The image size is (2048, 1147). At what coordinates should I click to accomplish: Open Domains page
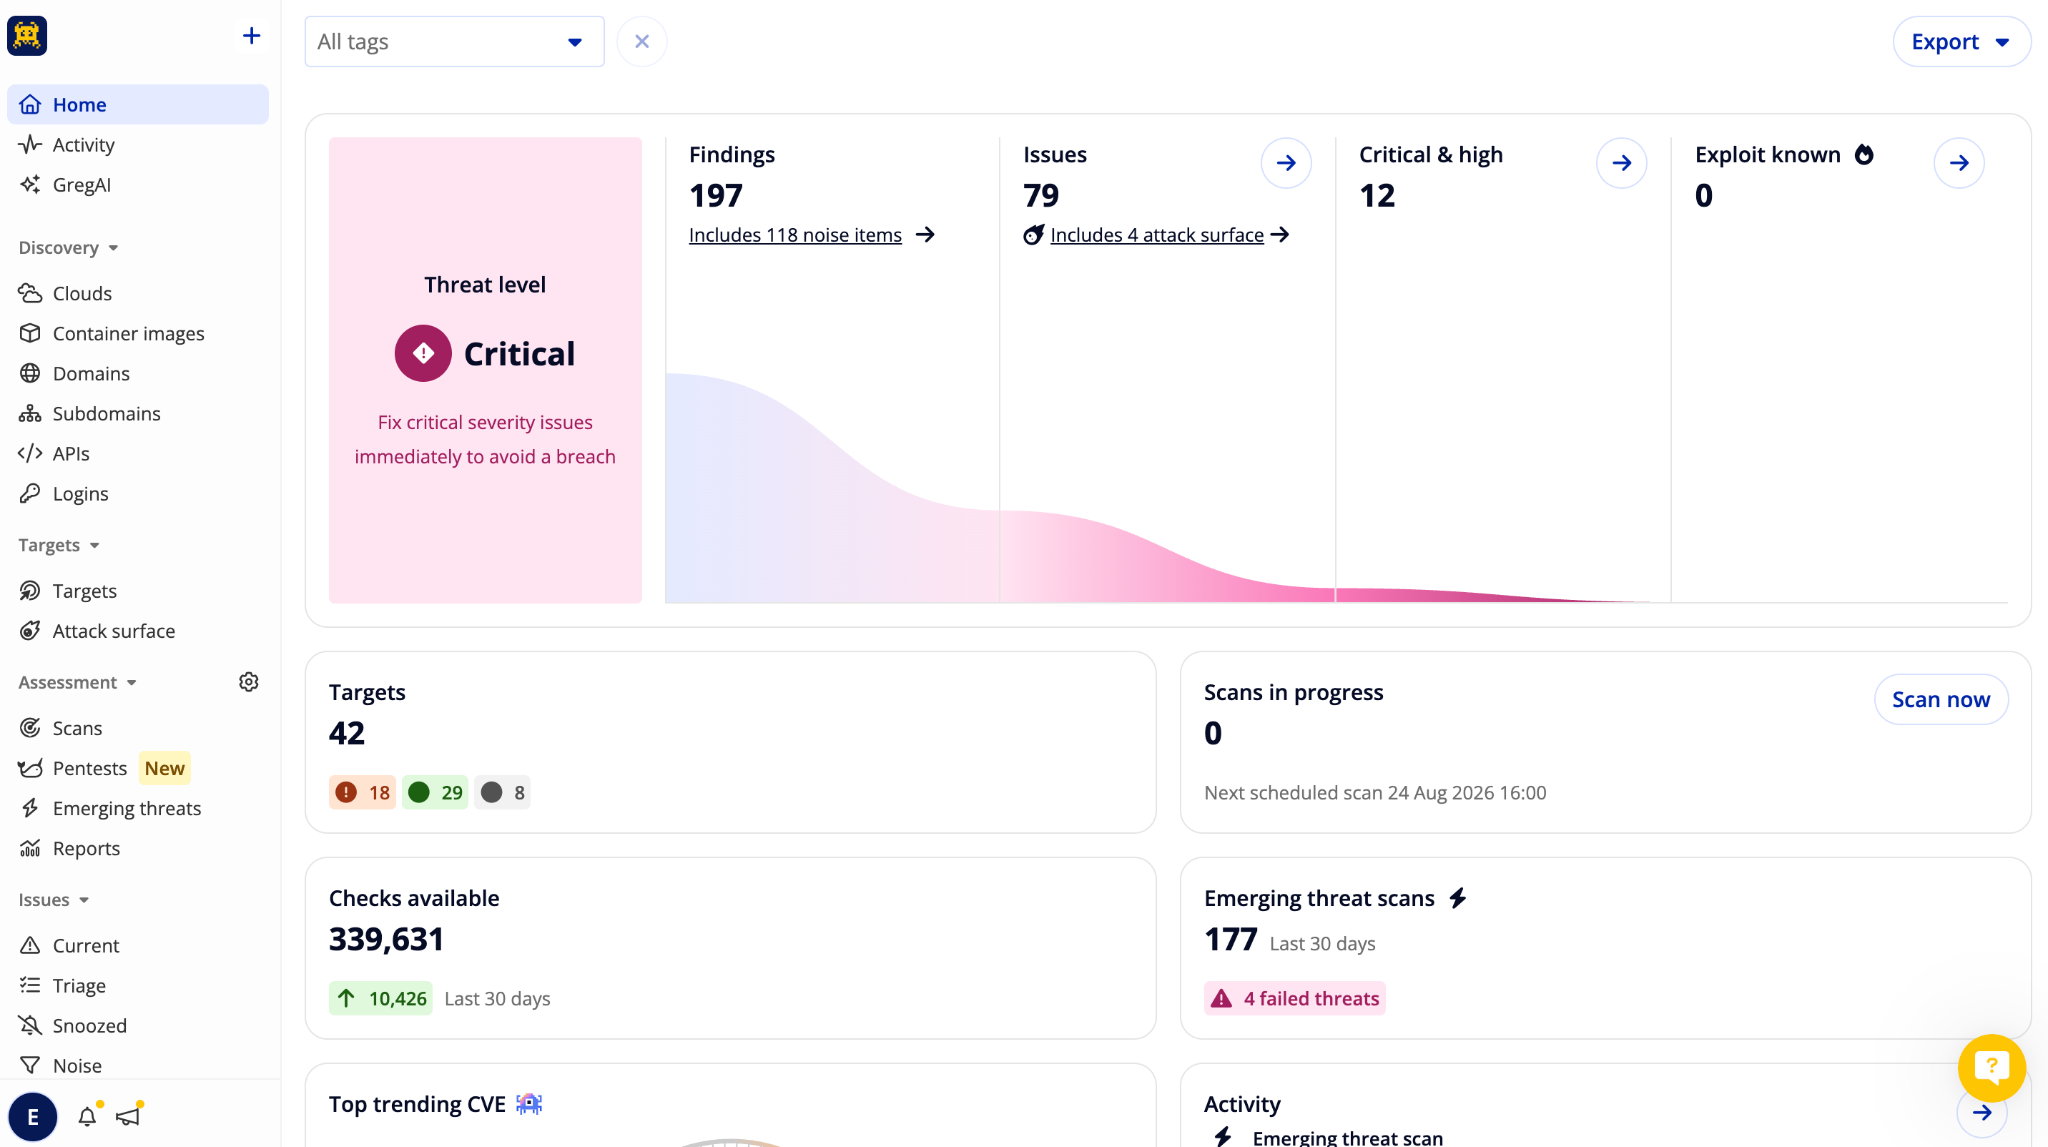91,373
